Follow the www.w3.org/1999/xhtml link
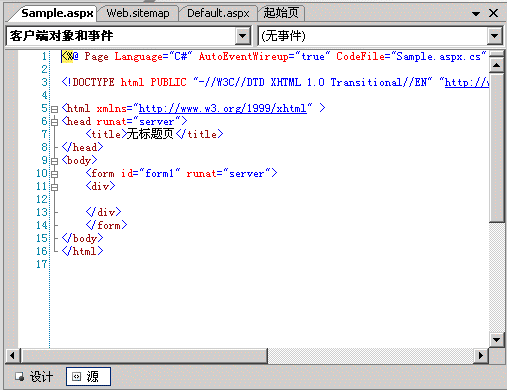The width and height of the screenshot is (507, 390). (x=223, y=109)
